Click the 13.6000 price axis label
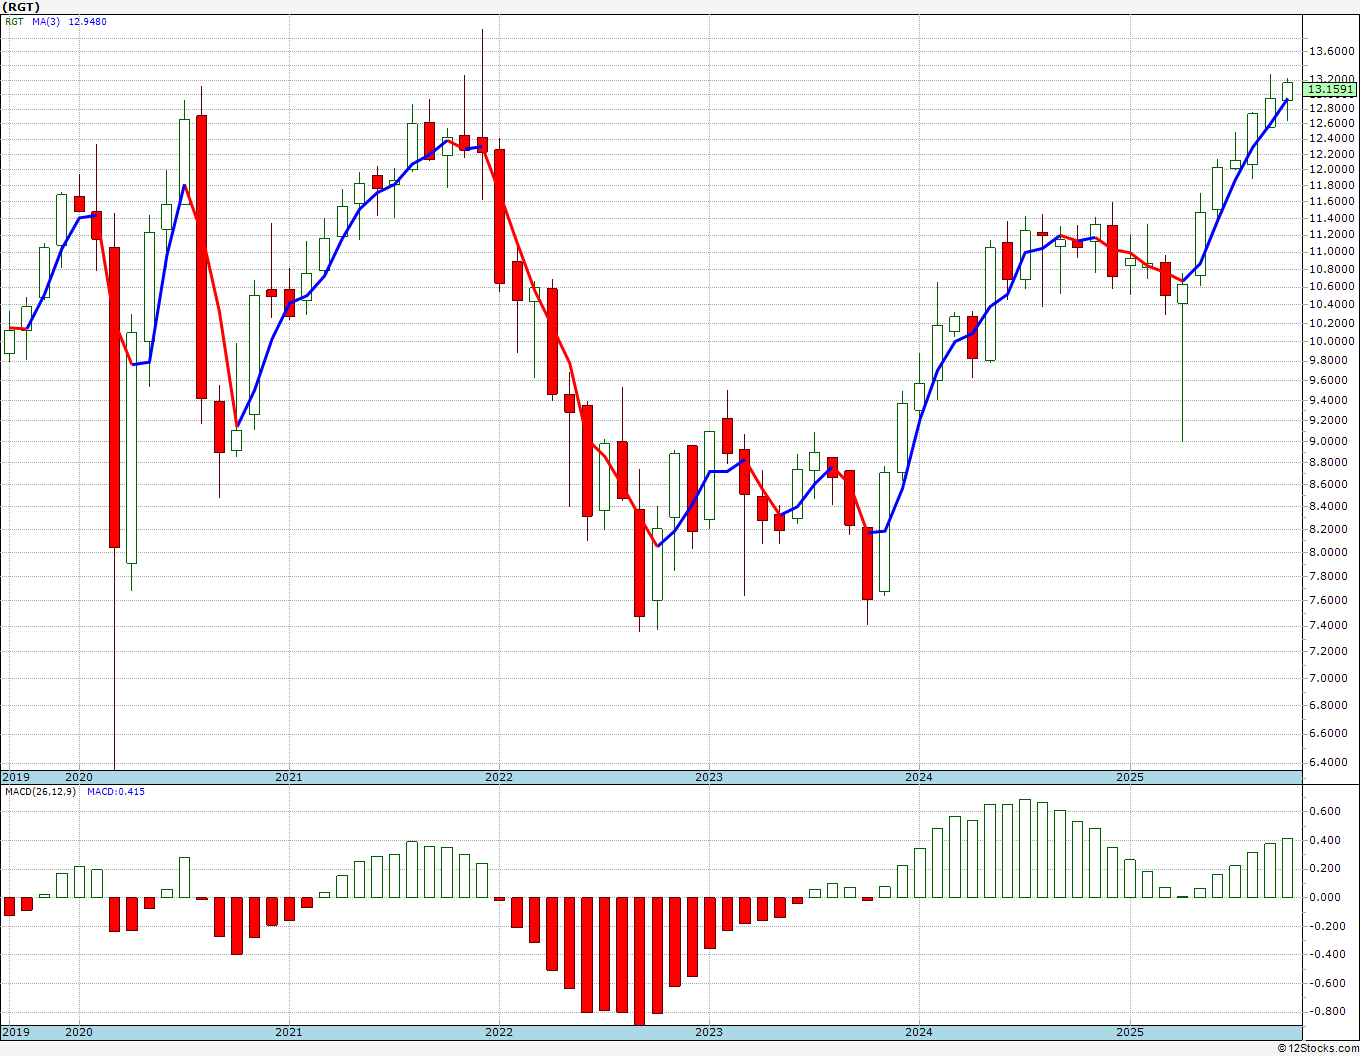The height and width of the screenshot is (1056, 1360). click(1332, 51)
